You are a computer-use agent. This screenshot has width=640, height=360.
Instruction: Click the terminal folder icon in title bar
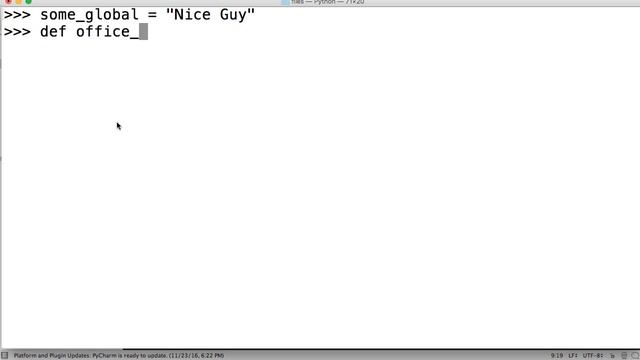pos(285,2)
